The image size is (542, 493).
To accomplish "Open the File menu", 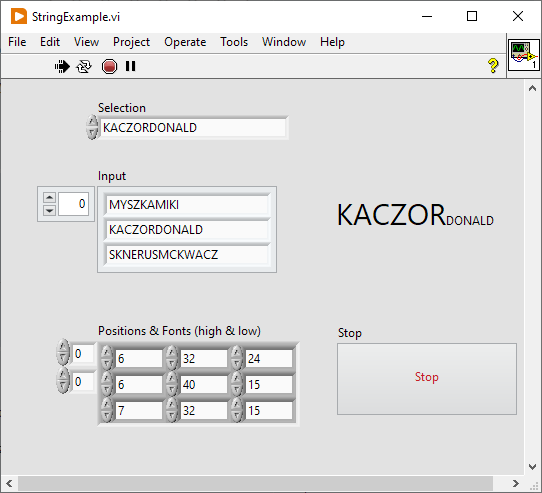I will (17, 42).
